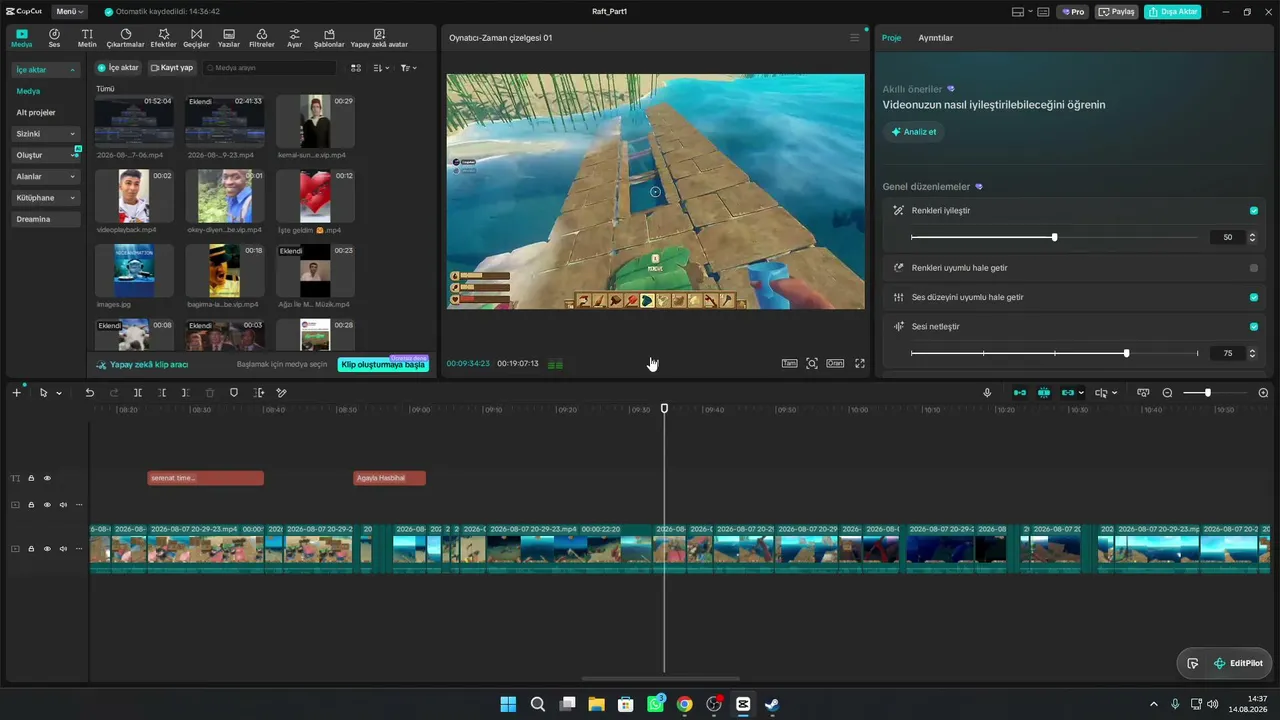Image resolution: width=1280 pixels, height=720 pixels.
Task: Select the Medya tab in top toolbar
Action: click(x=22, y=38)
